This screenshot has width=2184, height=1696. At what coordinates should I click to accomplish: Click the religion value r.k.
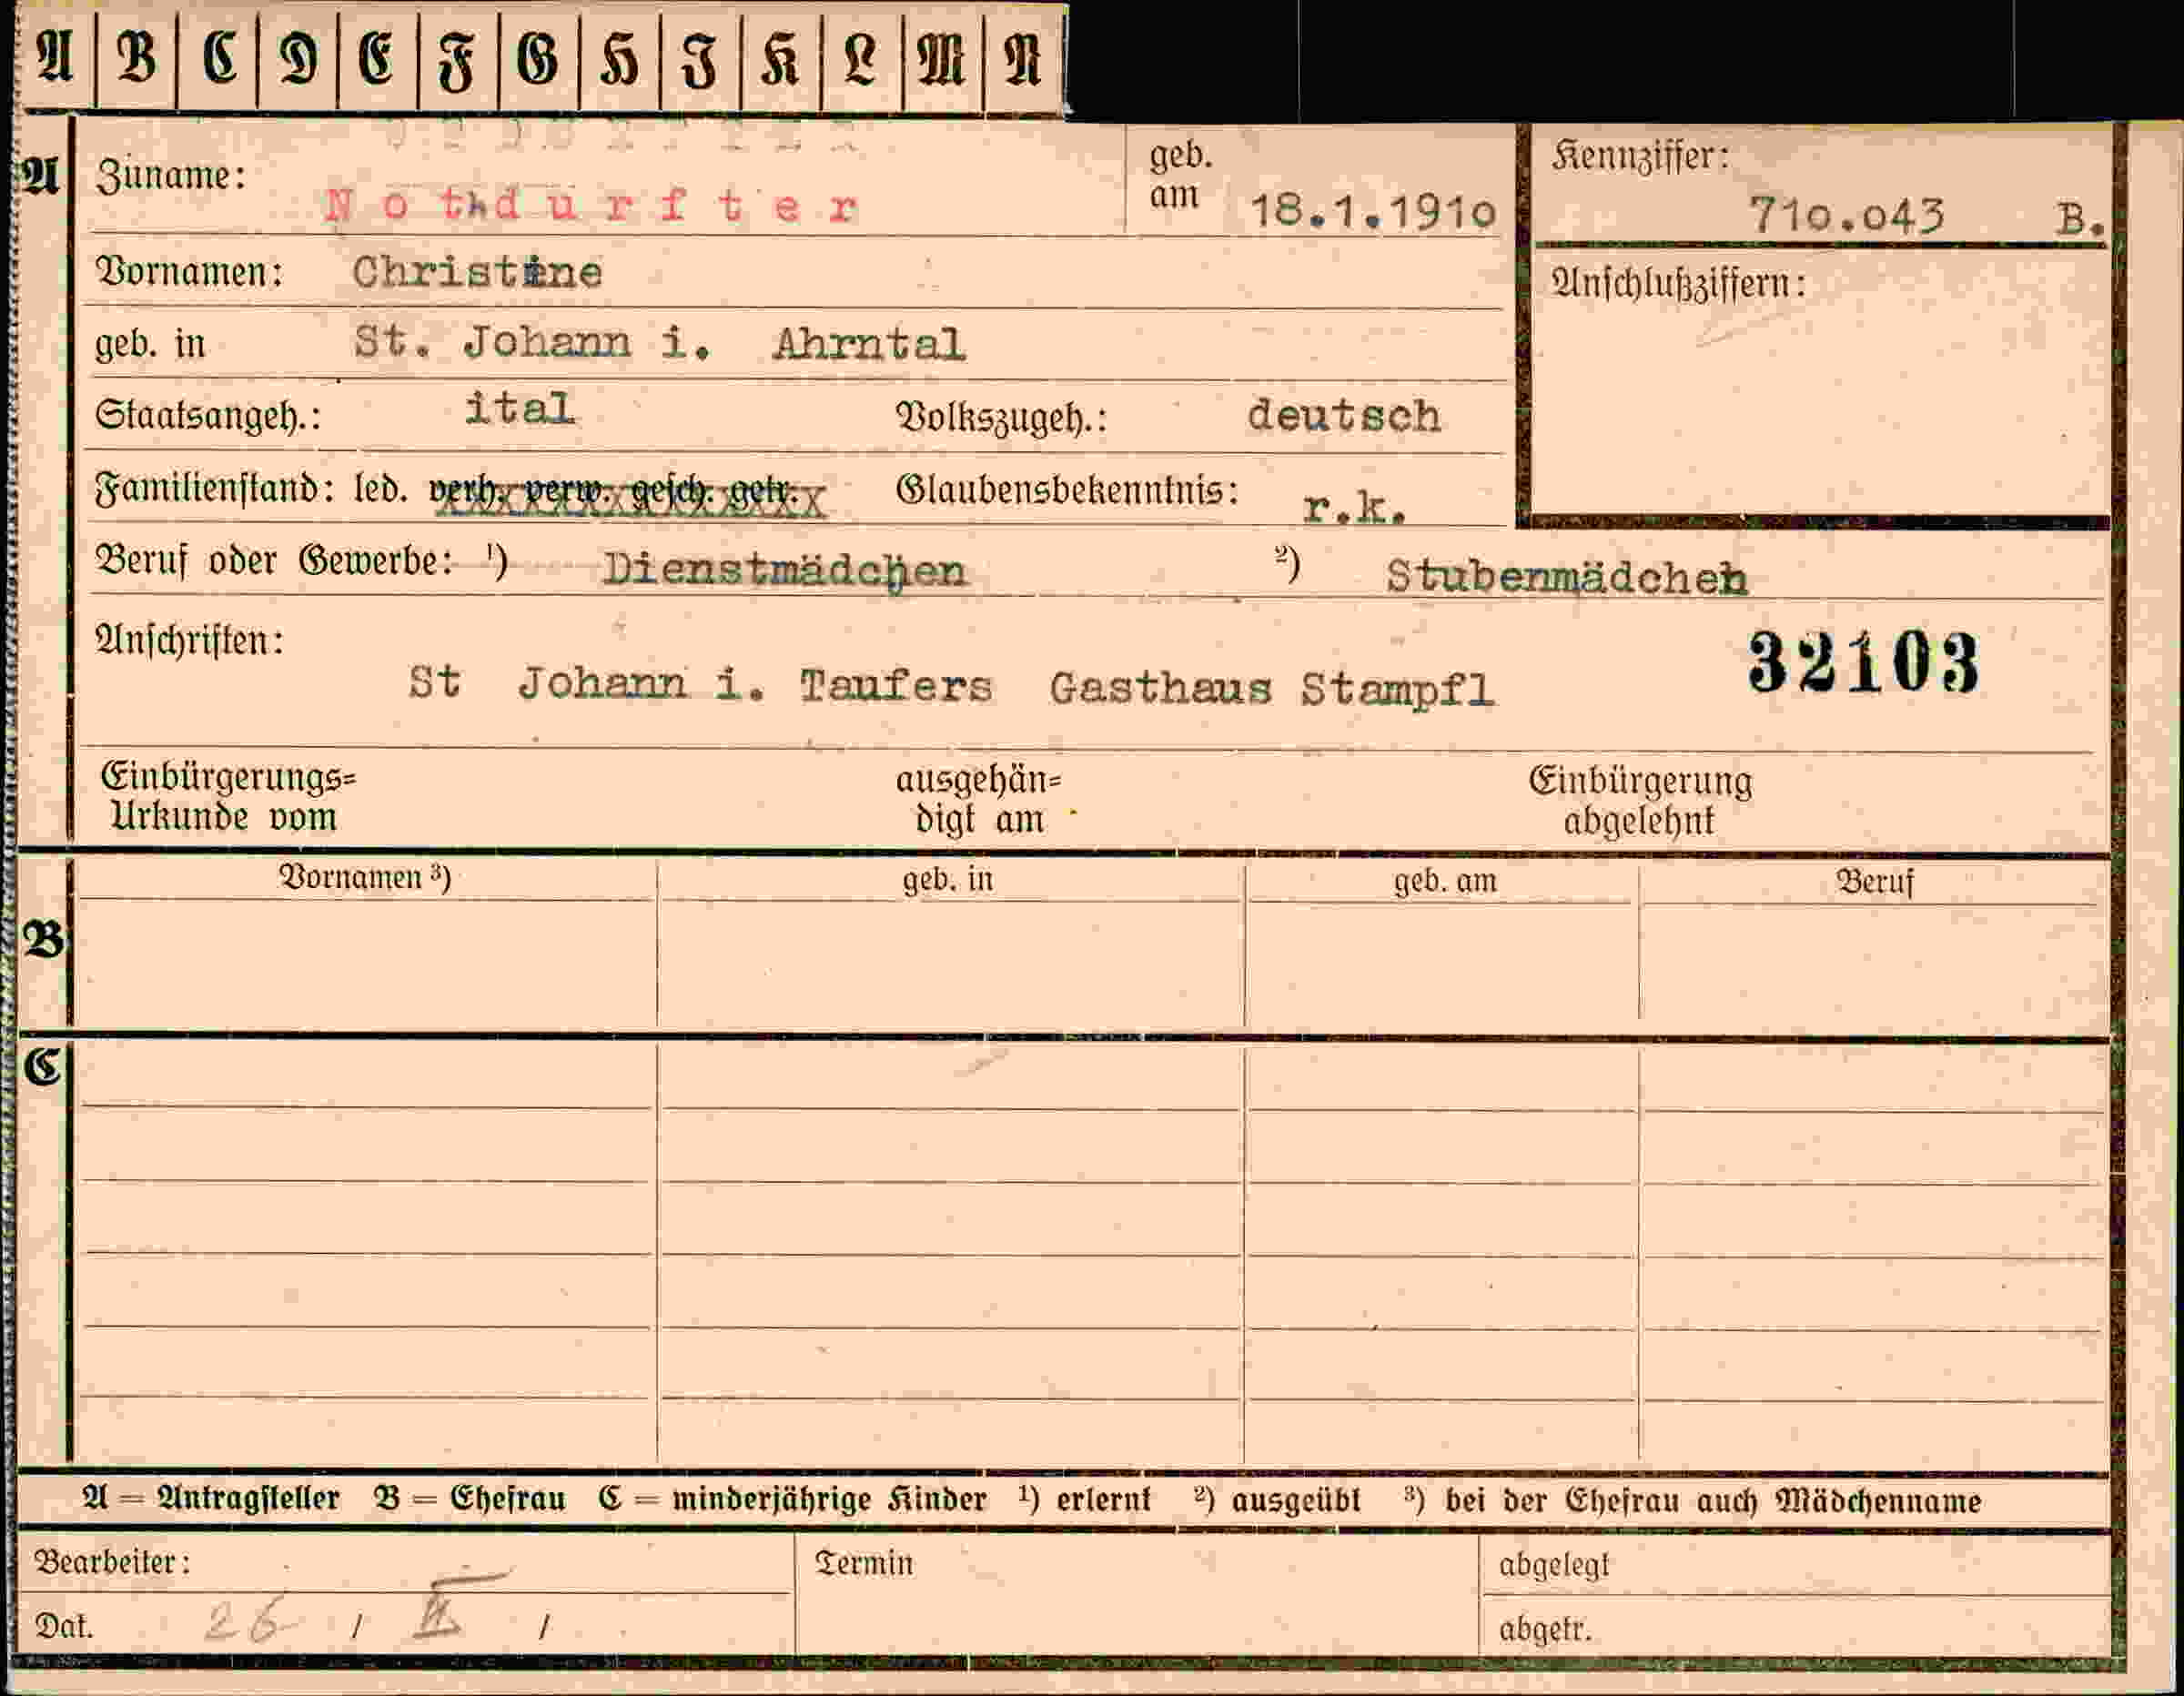[1354, 508]
